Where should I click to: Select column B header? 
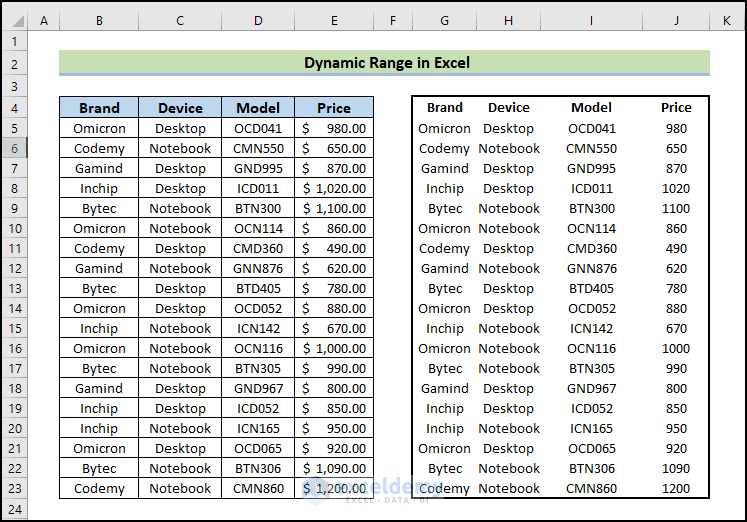click(99, 20)
